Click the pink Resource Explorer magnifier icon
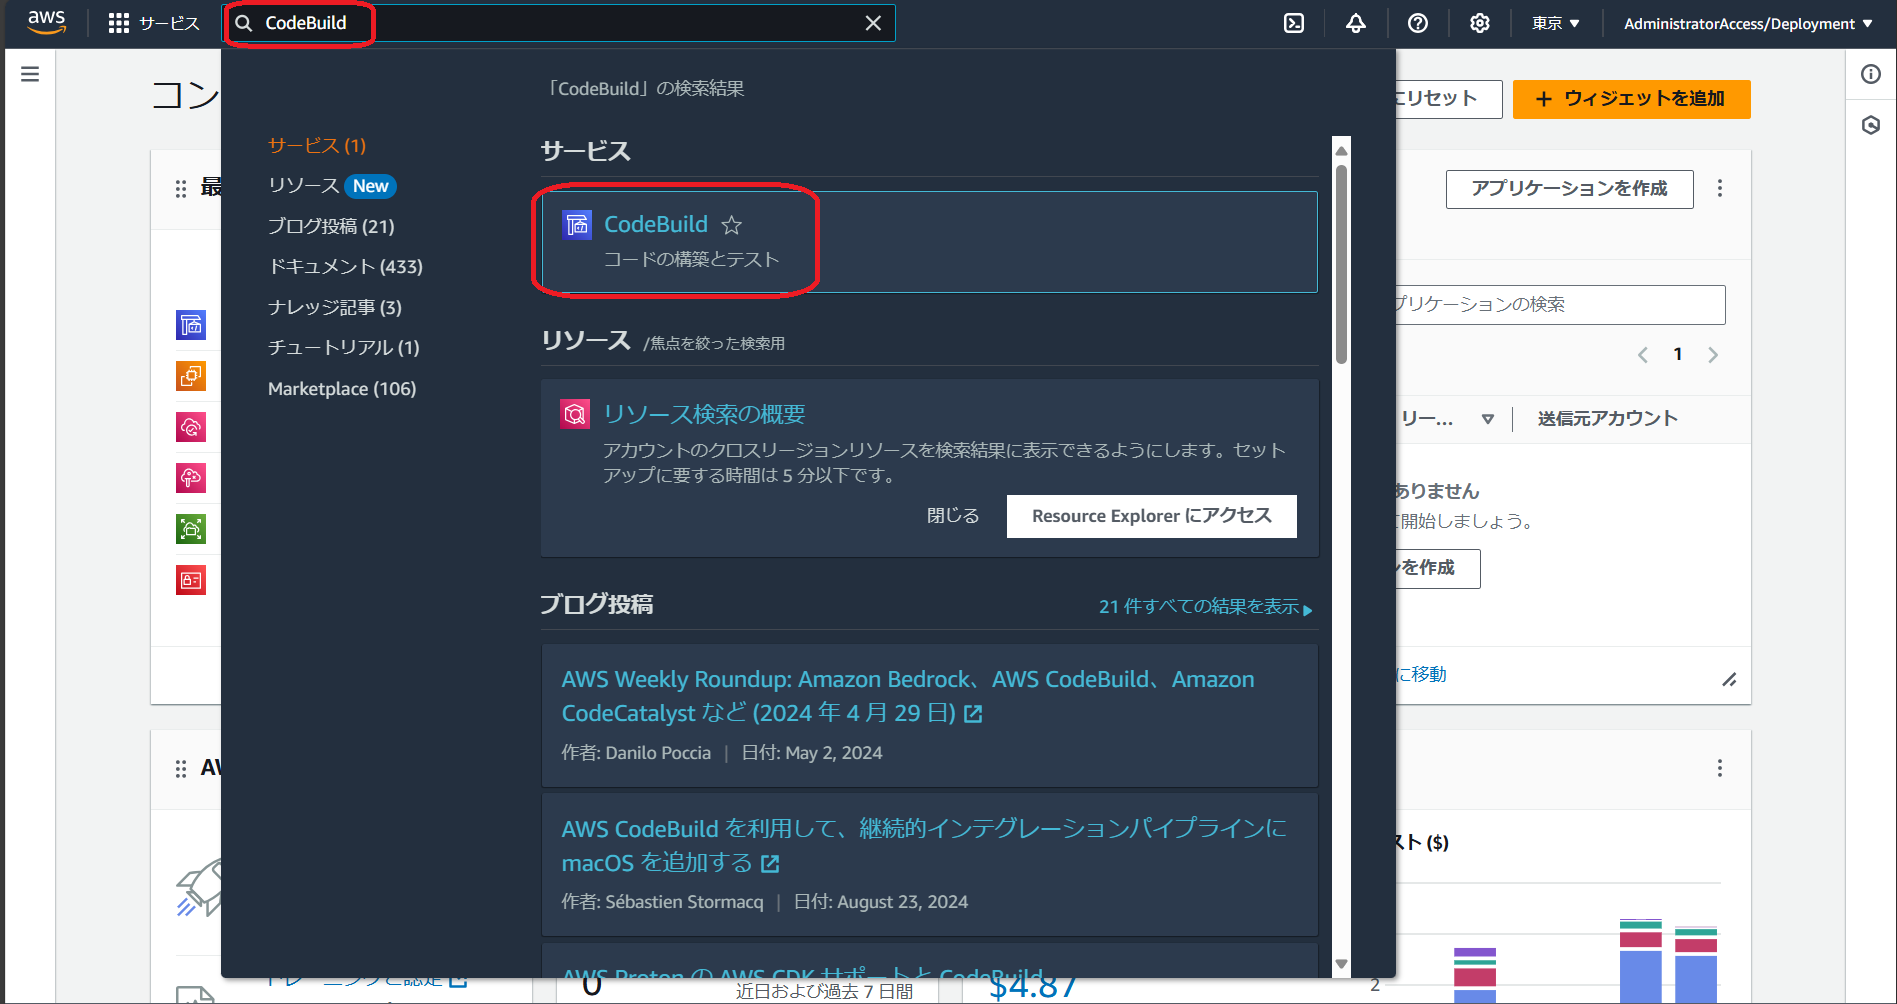This screenshot has width=1897, height=1004. pyautogui.click(x=575, y=413)
